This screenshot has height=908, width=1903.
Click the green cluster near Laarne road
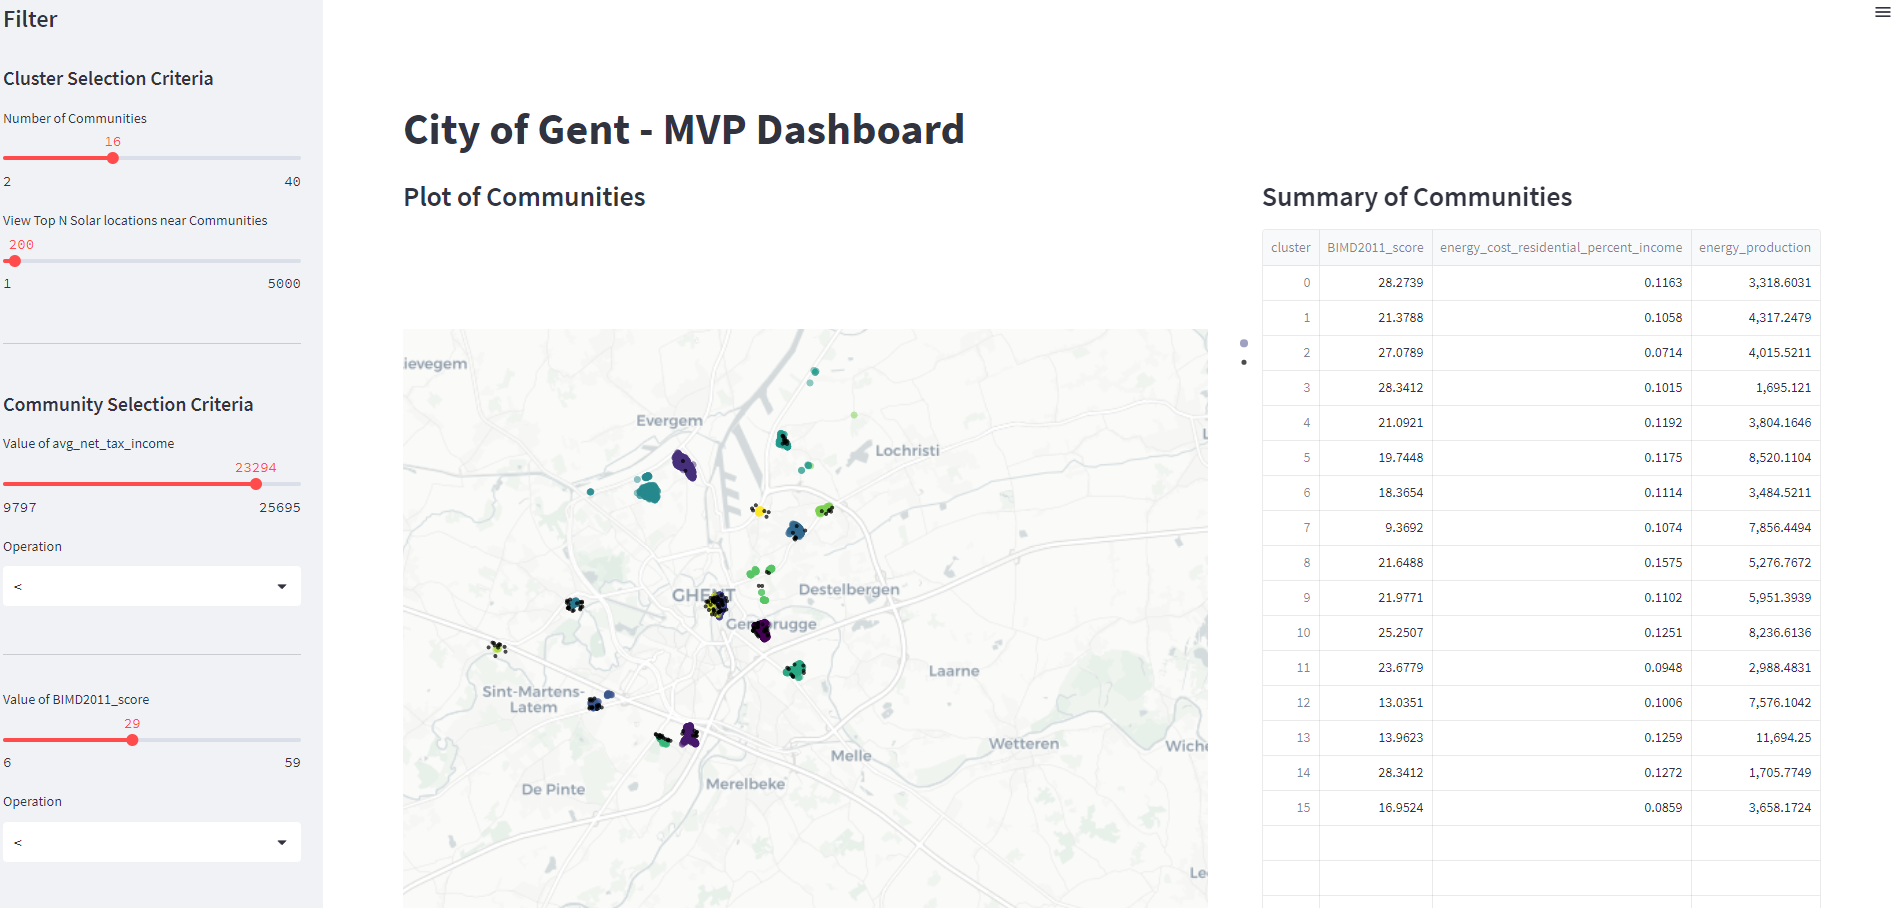pos(795,670)
